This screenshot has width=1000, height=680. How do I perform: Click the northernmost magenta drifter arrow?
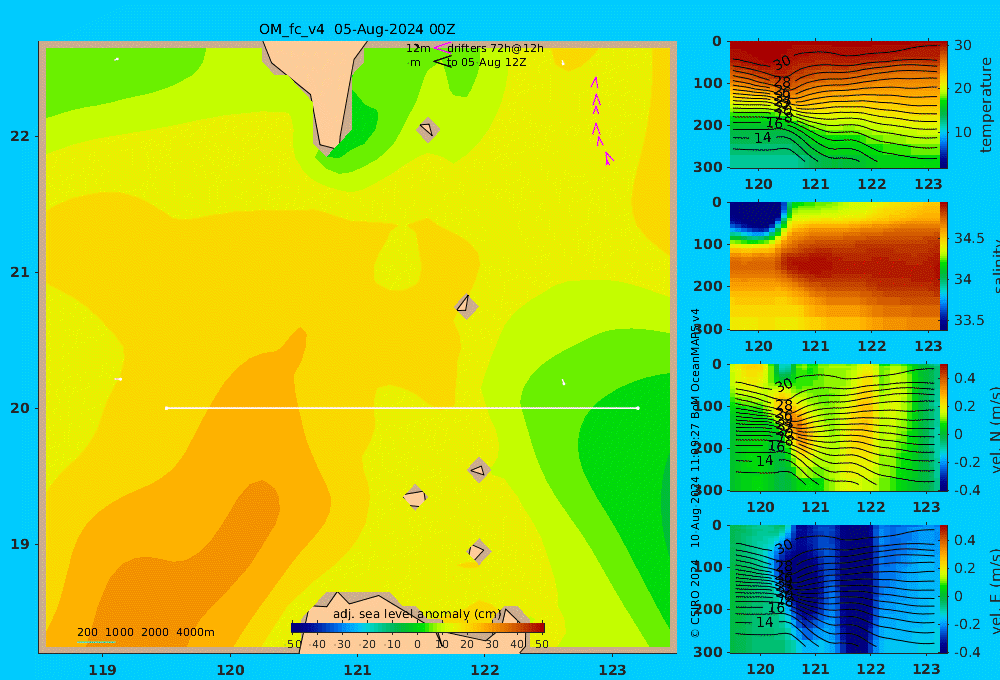[x=594, y=82]
